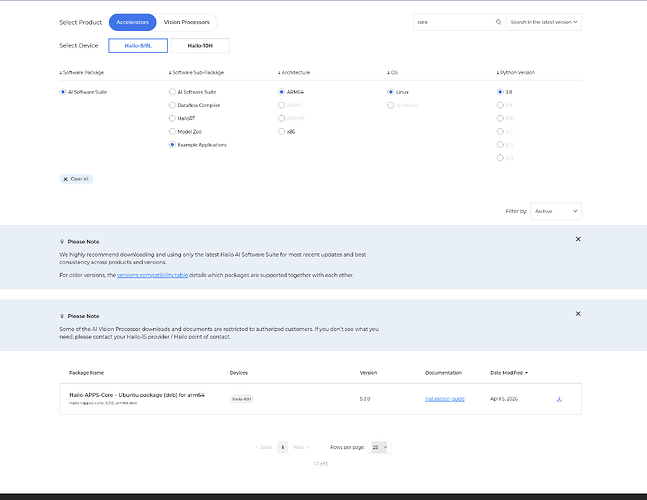Choose x86 architecture
The width and height of the screenshot is (647, 500).
click(x=281, y=132)
